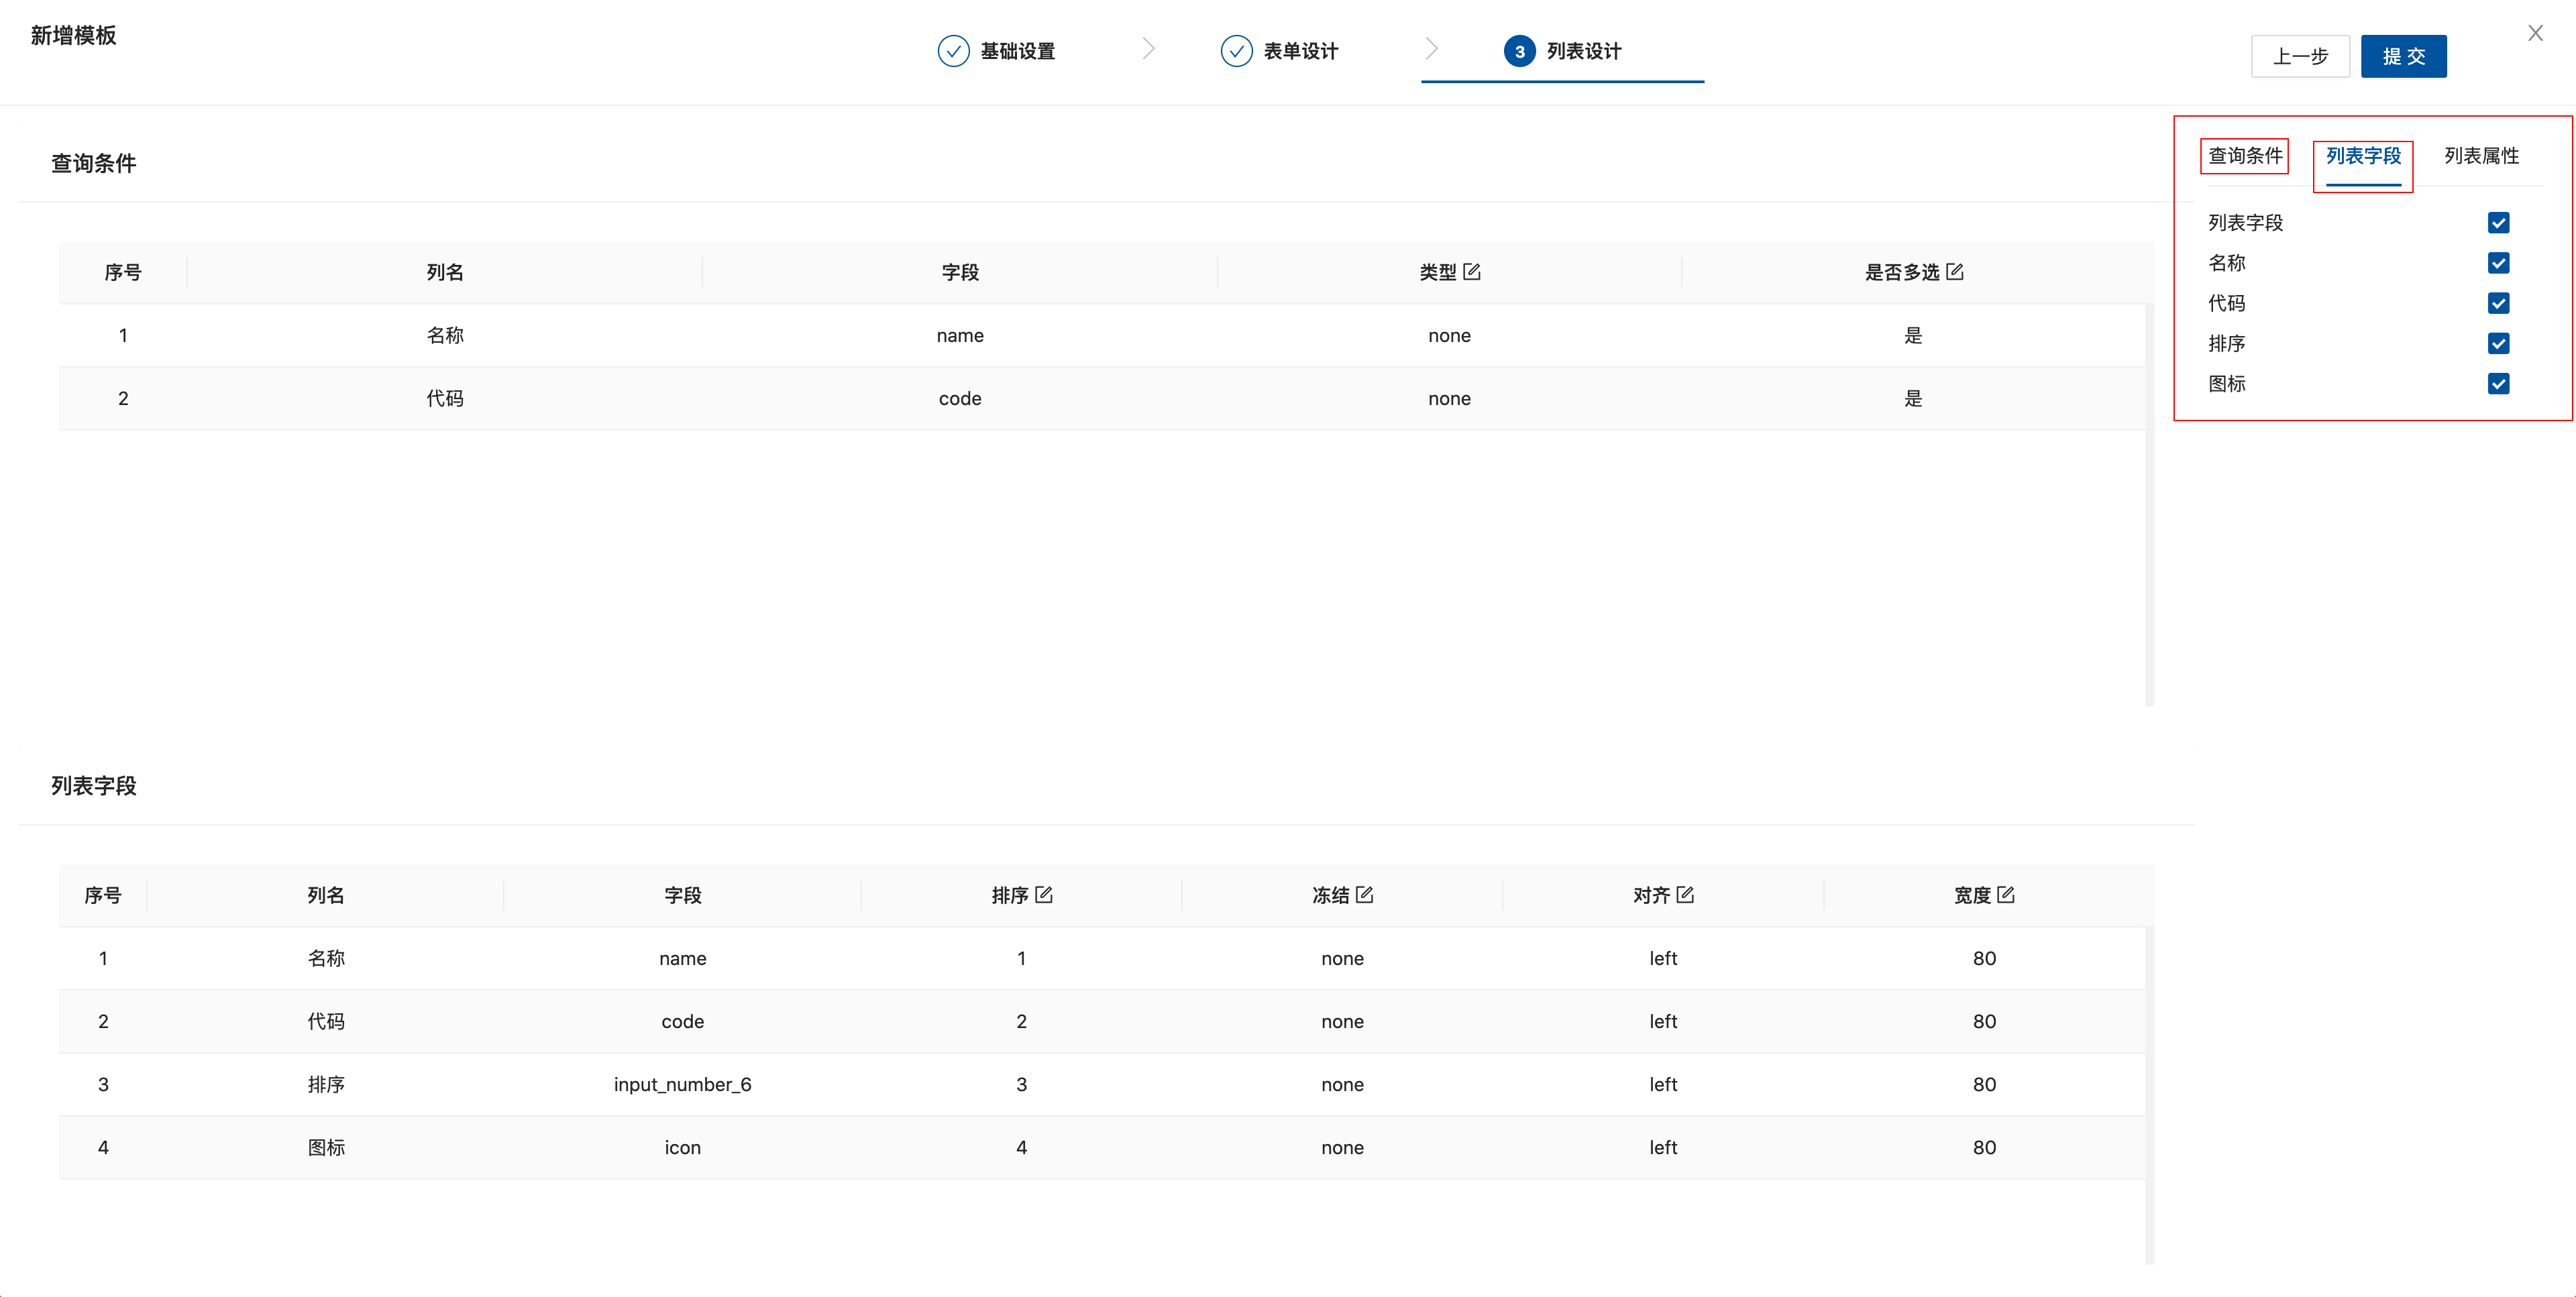Screen dimensions: 2576x1297
Task: Select the input_number_6 row in 列表字段 table
Action: (682, 1085)
